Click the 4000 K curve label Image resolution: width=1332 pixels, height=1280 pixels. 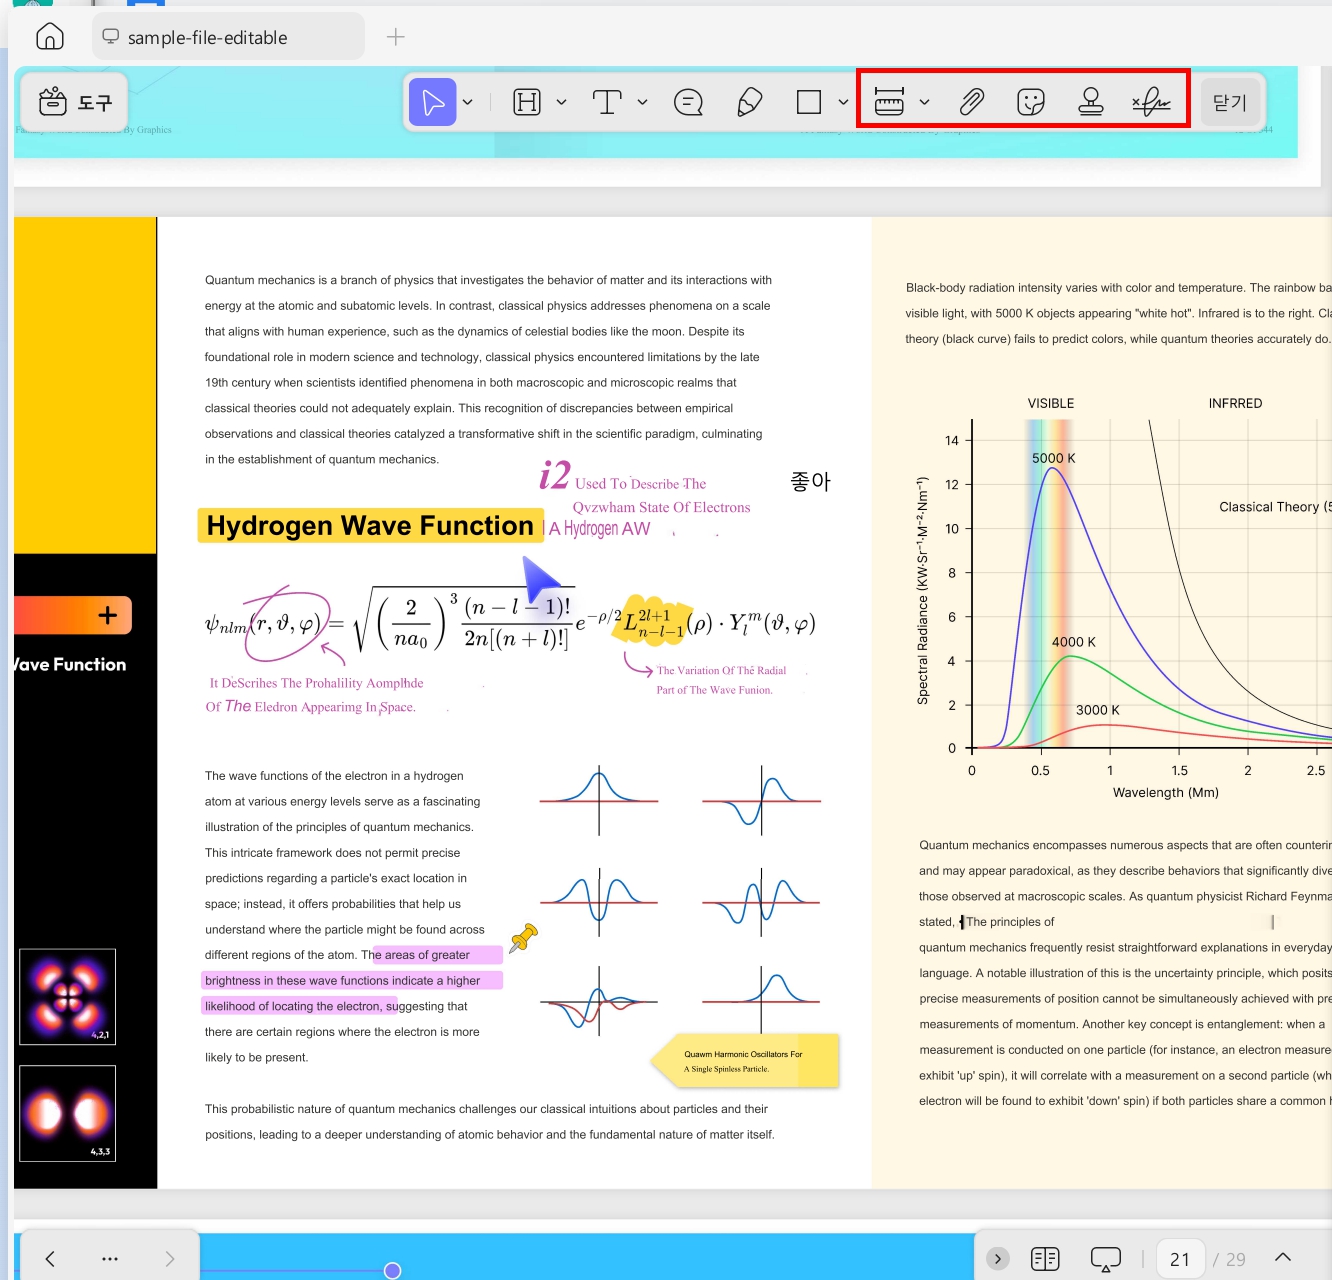coord(1074,642)
